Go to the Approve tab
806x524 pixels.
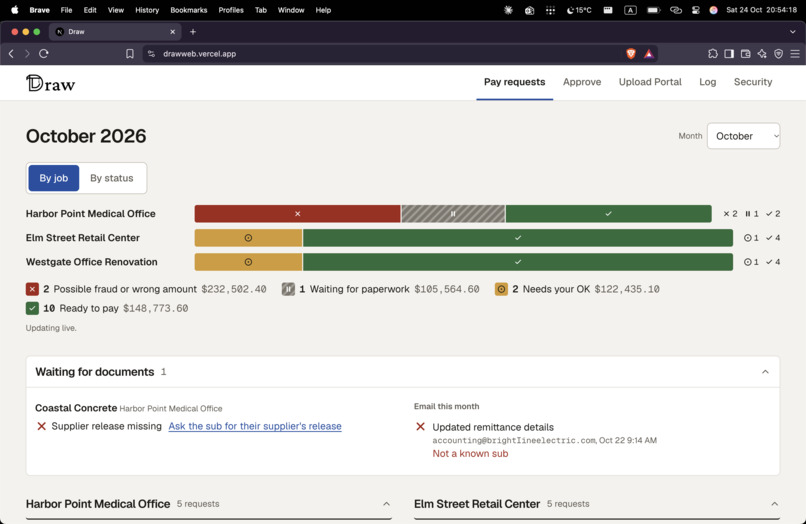[582, 82]
